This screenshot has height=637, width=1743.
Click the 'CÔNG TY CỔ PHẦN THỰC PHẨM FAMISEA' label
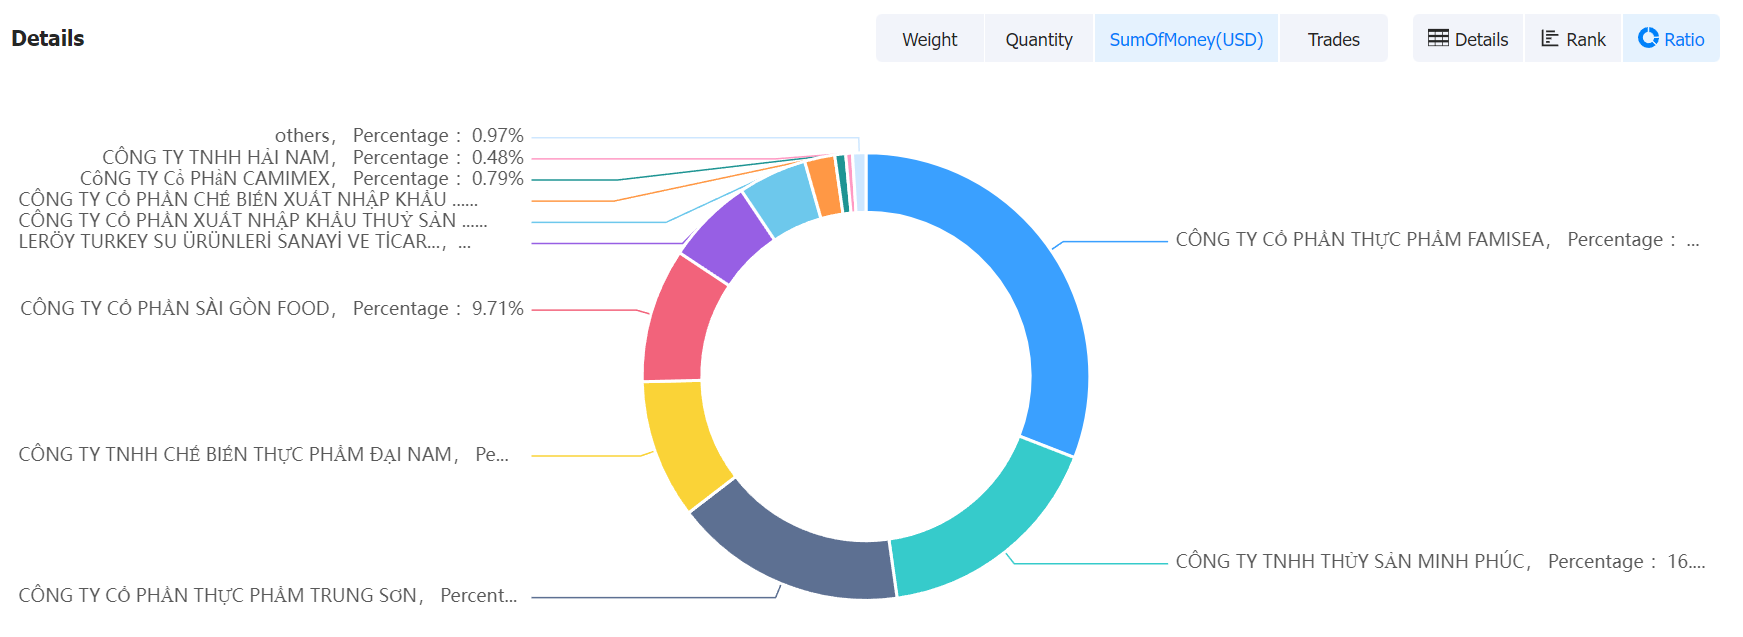coord(1438,239)
